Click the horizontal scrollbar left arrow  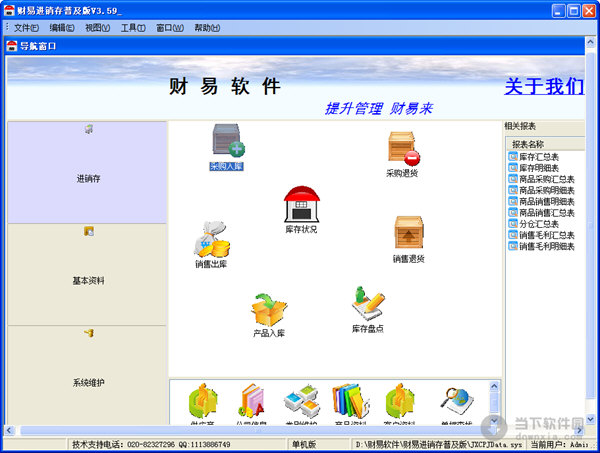tap(9, 430)
